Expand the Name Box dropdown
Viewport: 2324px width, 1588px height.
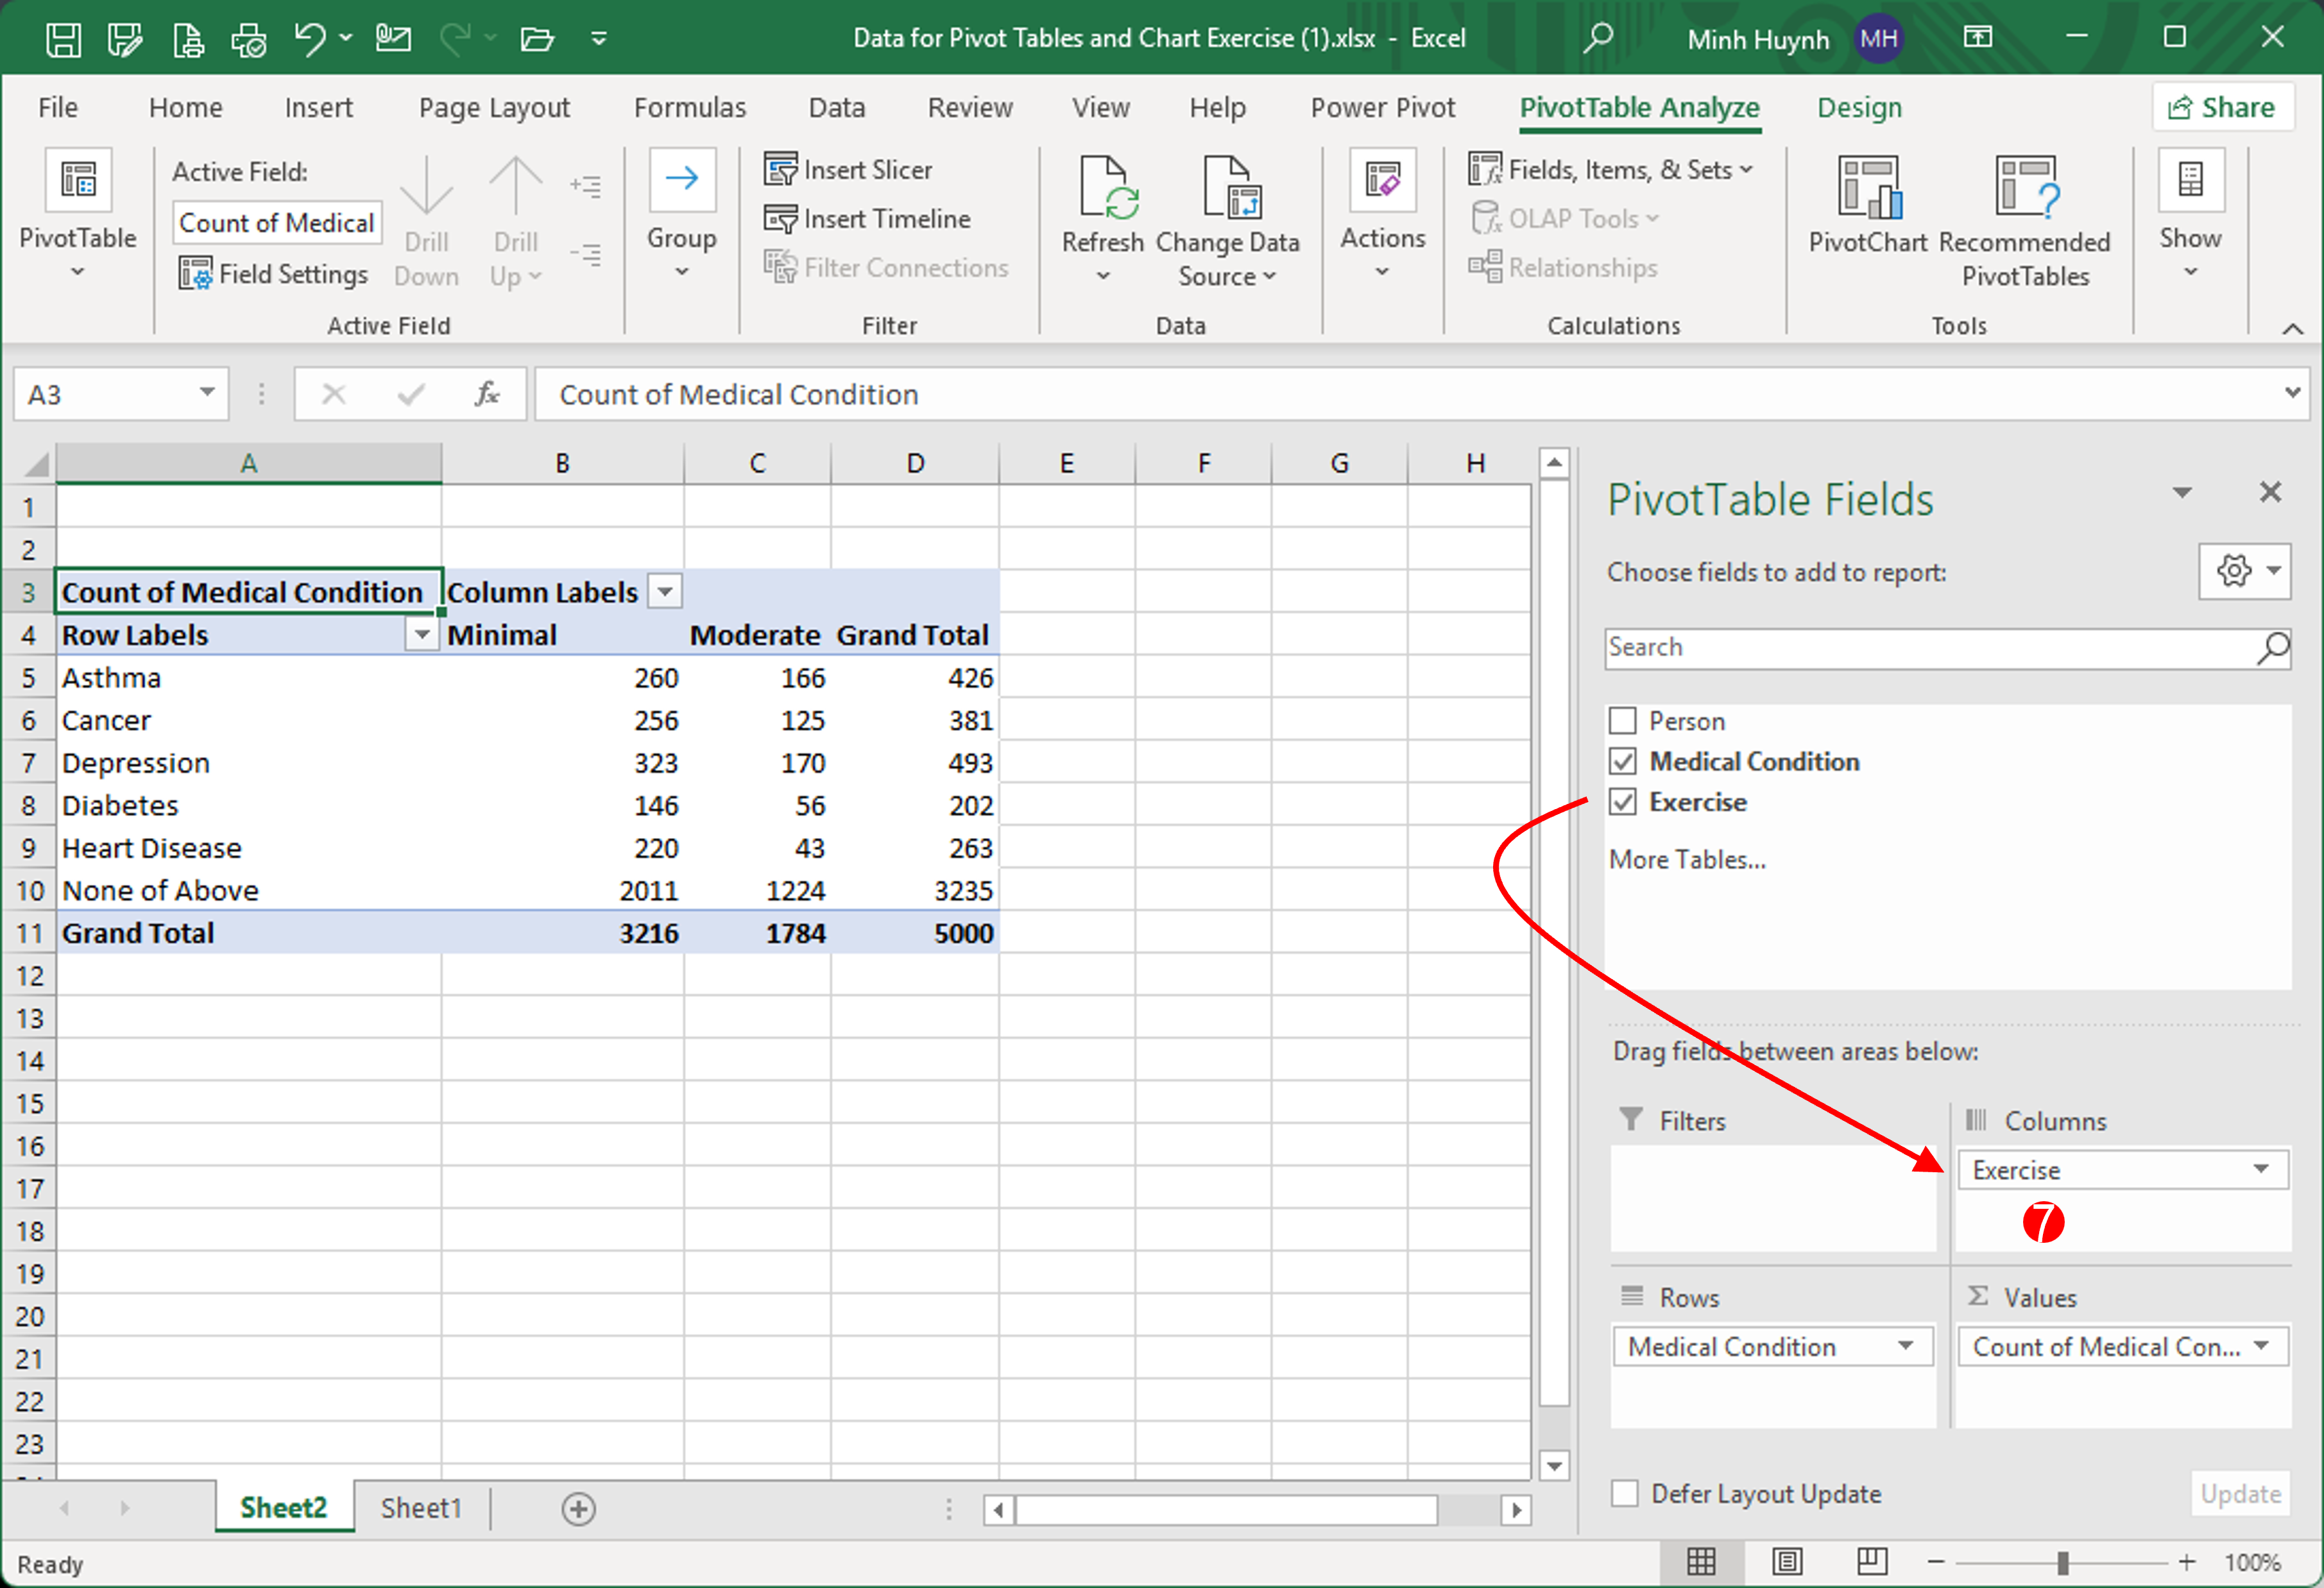coord(207,393)
